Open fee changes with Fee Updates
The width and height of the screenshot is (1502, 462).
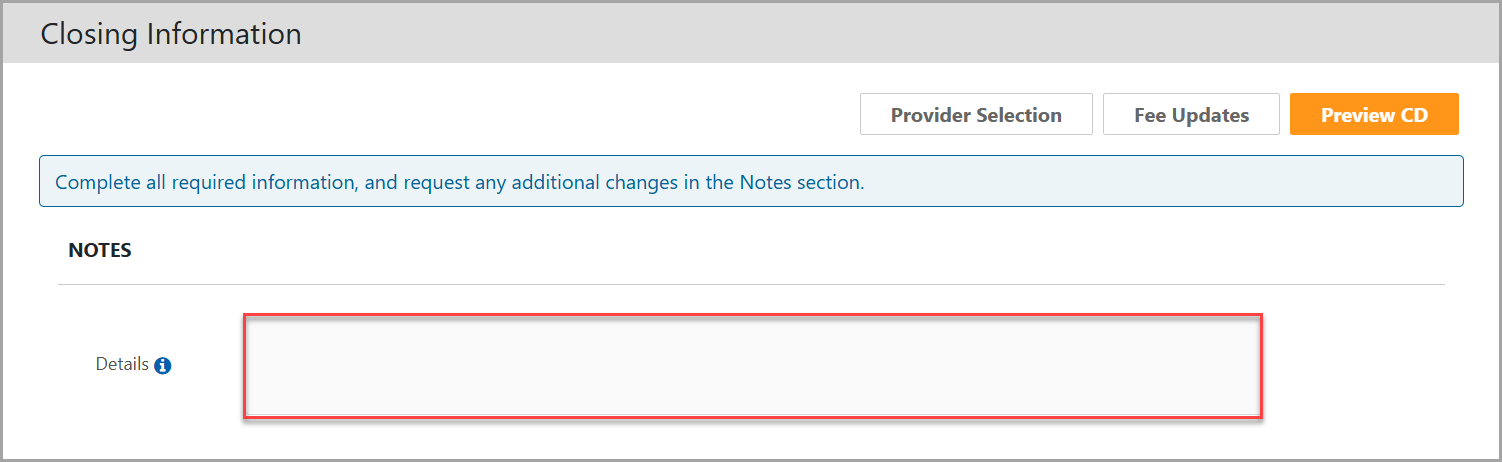[1191, 114]
